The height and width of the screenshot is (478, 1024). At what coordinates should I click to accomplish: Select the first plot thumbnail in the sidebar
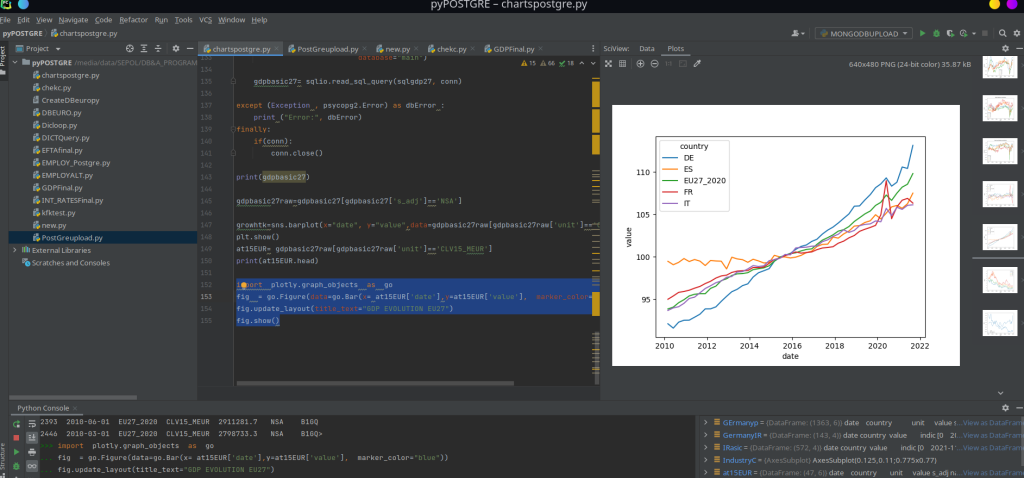(999, 67)
